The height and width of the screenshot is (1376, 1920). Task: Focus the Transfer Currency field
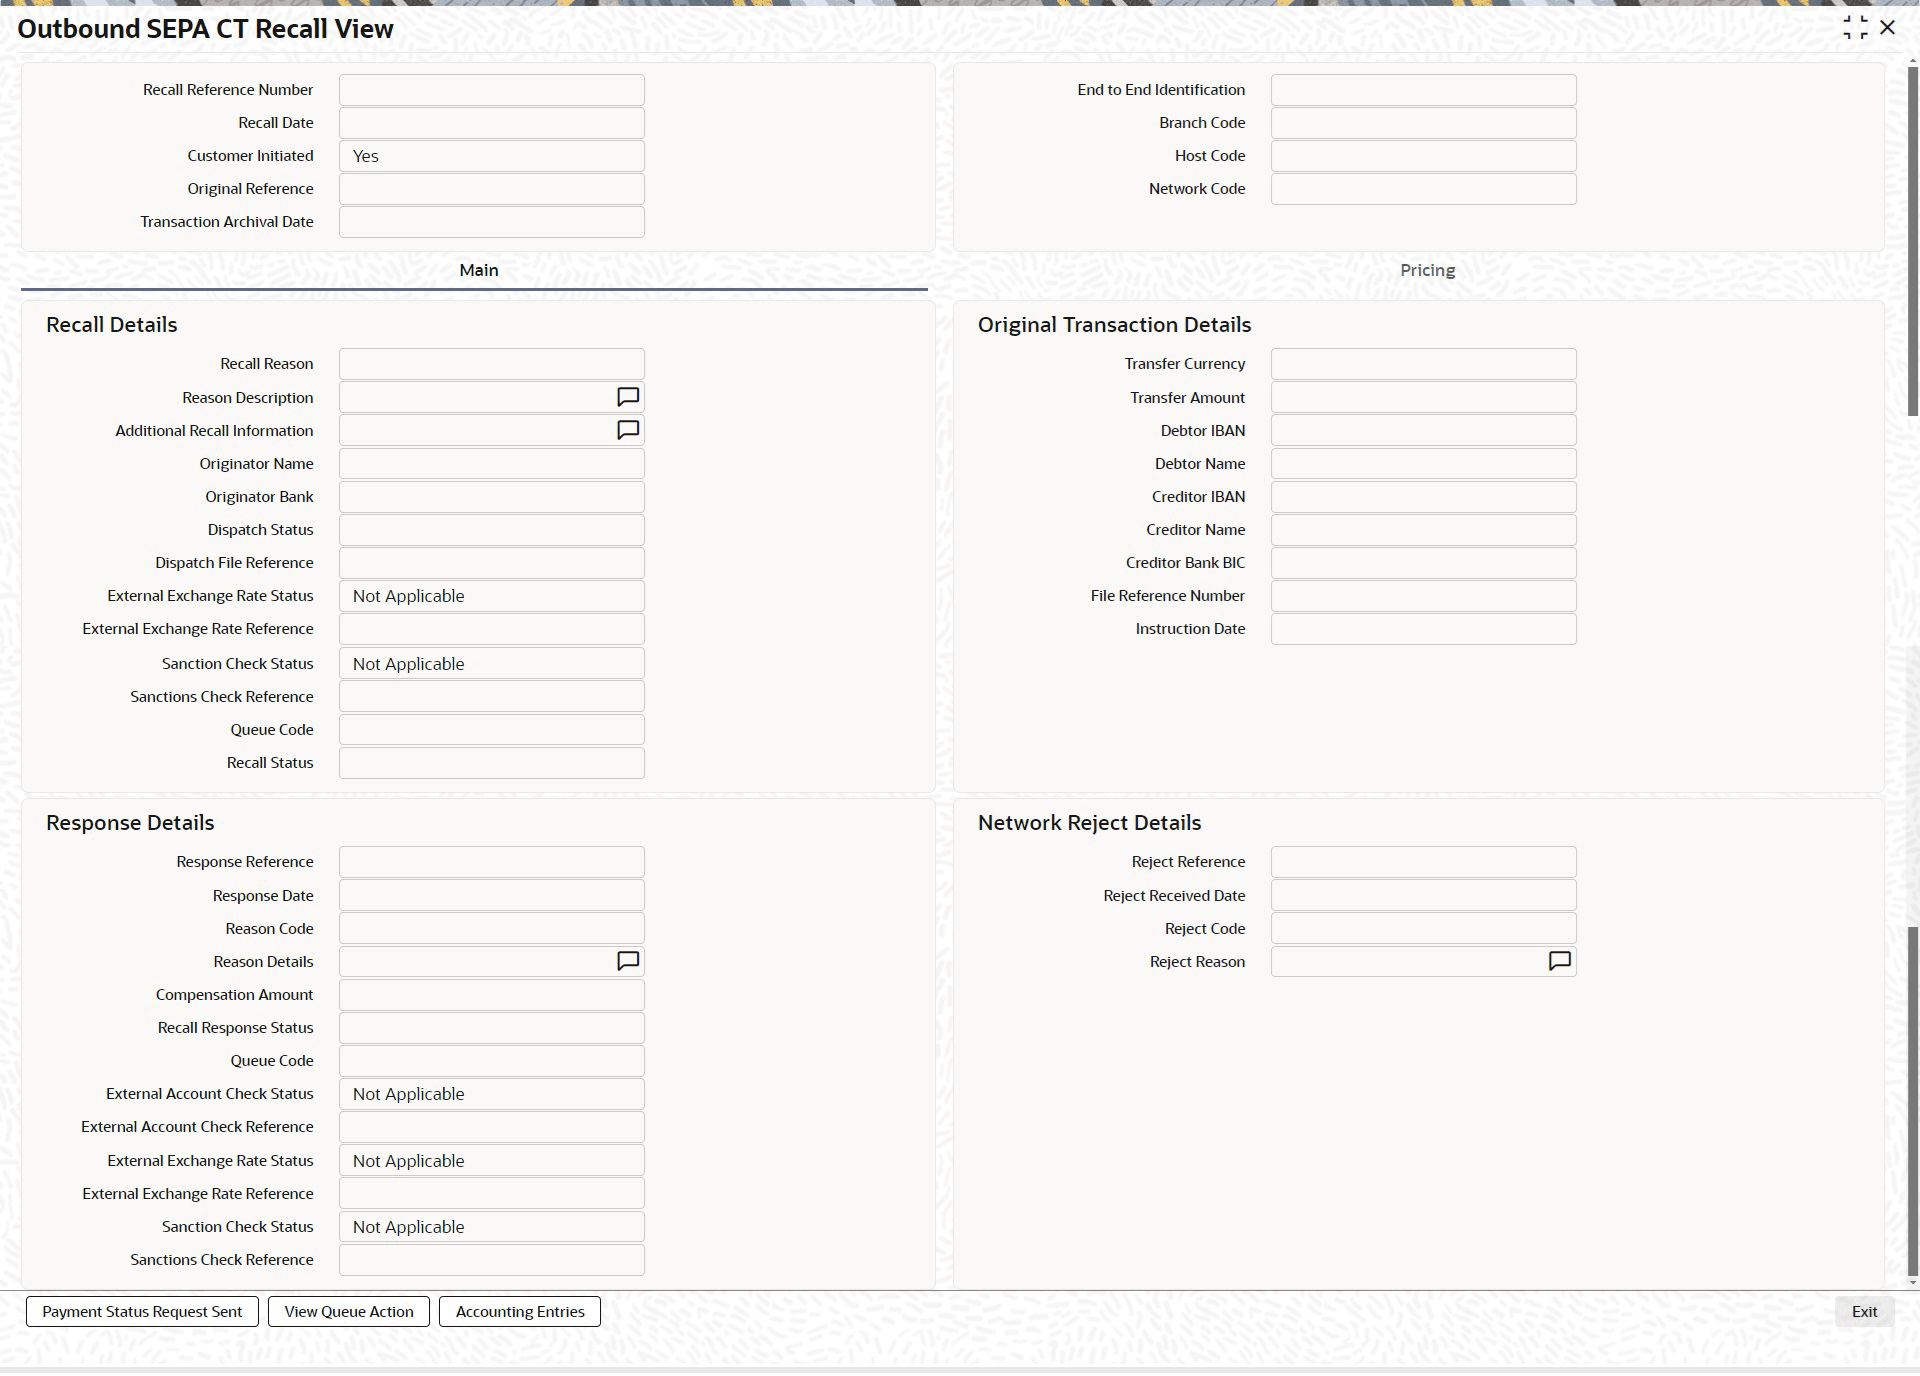[x=1423, y=364]
